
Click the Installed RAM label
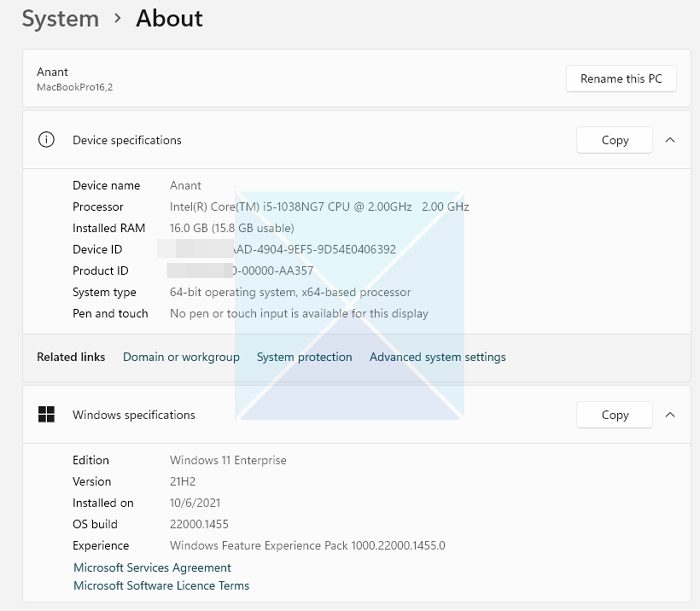109,228
